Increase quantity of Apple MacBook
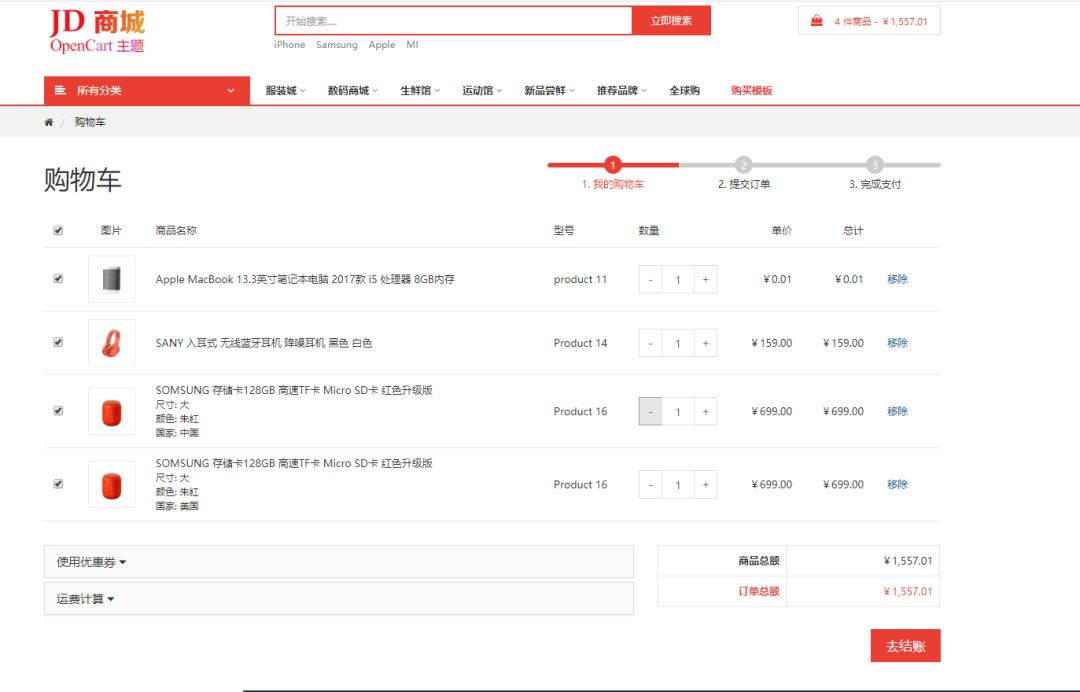The height and width of the screenshot is (692, 1080). [x=705, y=280]
